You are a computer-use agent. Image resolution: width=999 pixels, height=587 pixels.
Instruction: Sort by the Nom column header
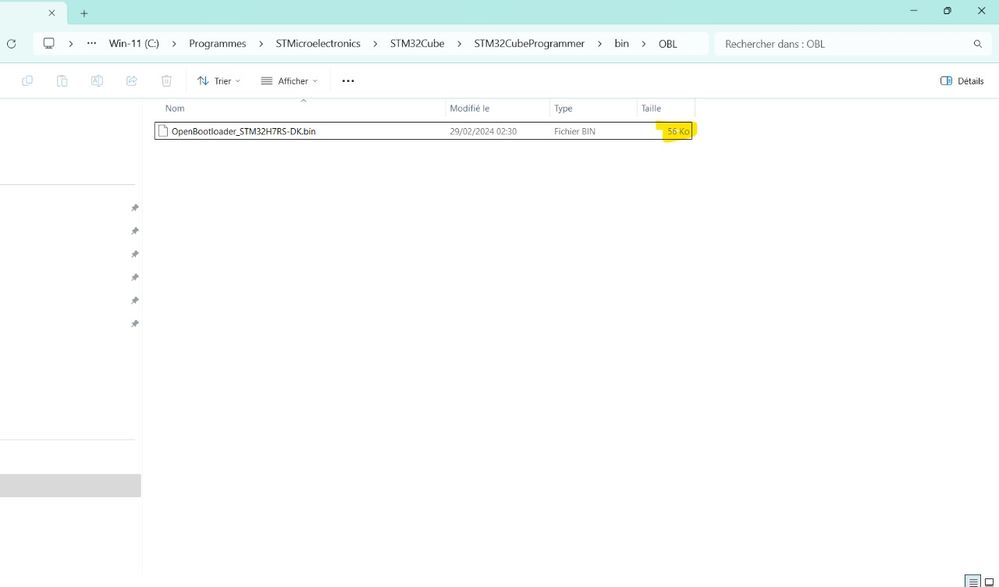point(299,108)
